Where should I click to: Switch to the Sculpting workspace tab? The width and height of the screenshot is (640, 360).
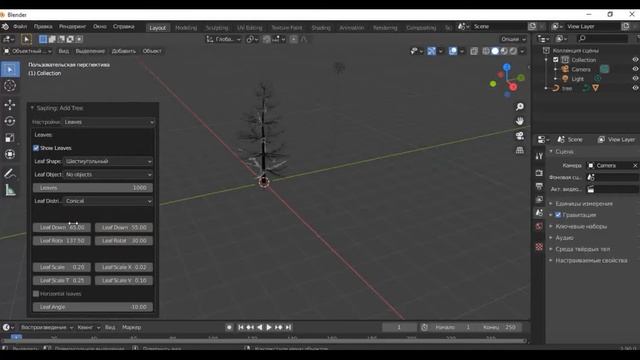pos(217,28)
